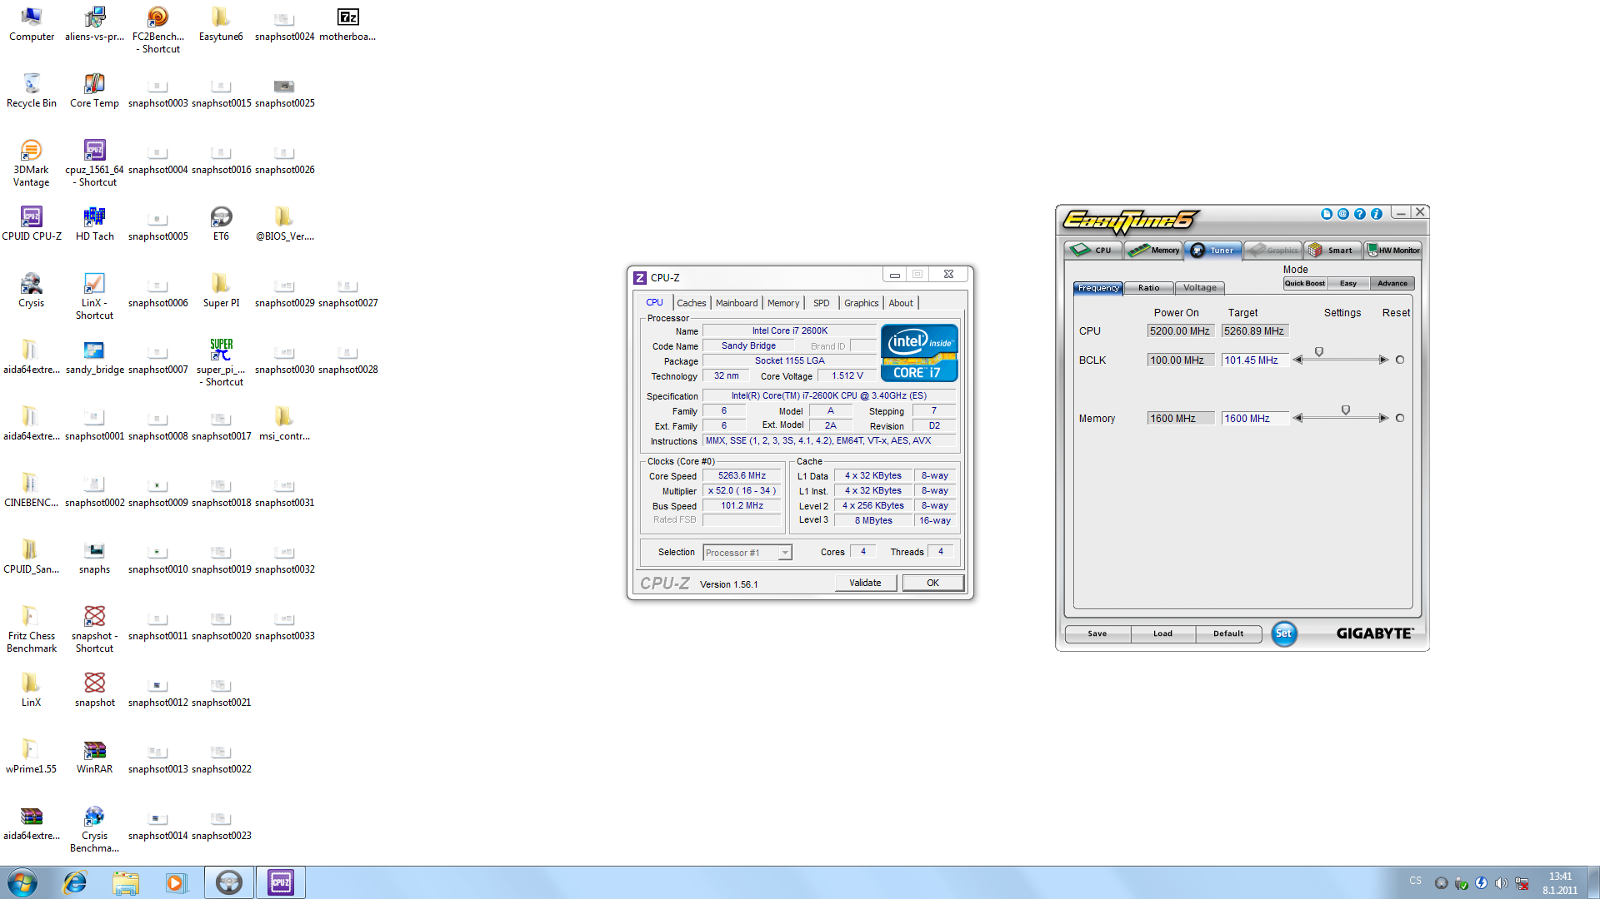Select the Frequency sub-tab in EasyTune6

tap(1098, 288)
